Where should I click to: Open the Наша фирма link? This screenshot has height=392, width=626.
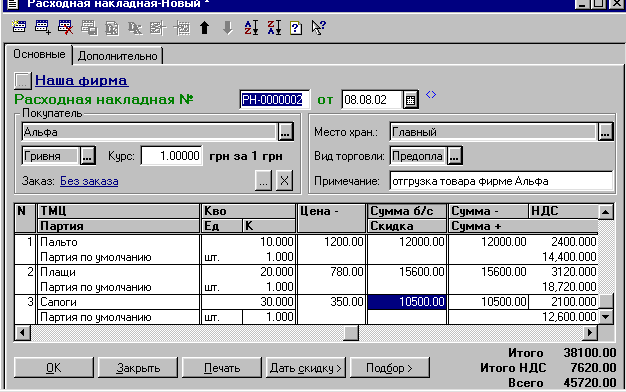[81, 80]
